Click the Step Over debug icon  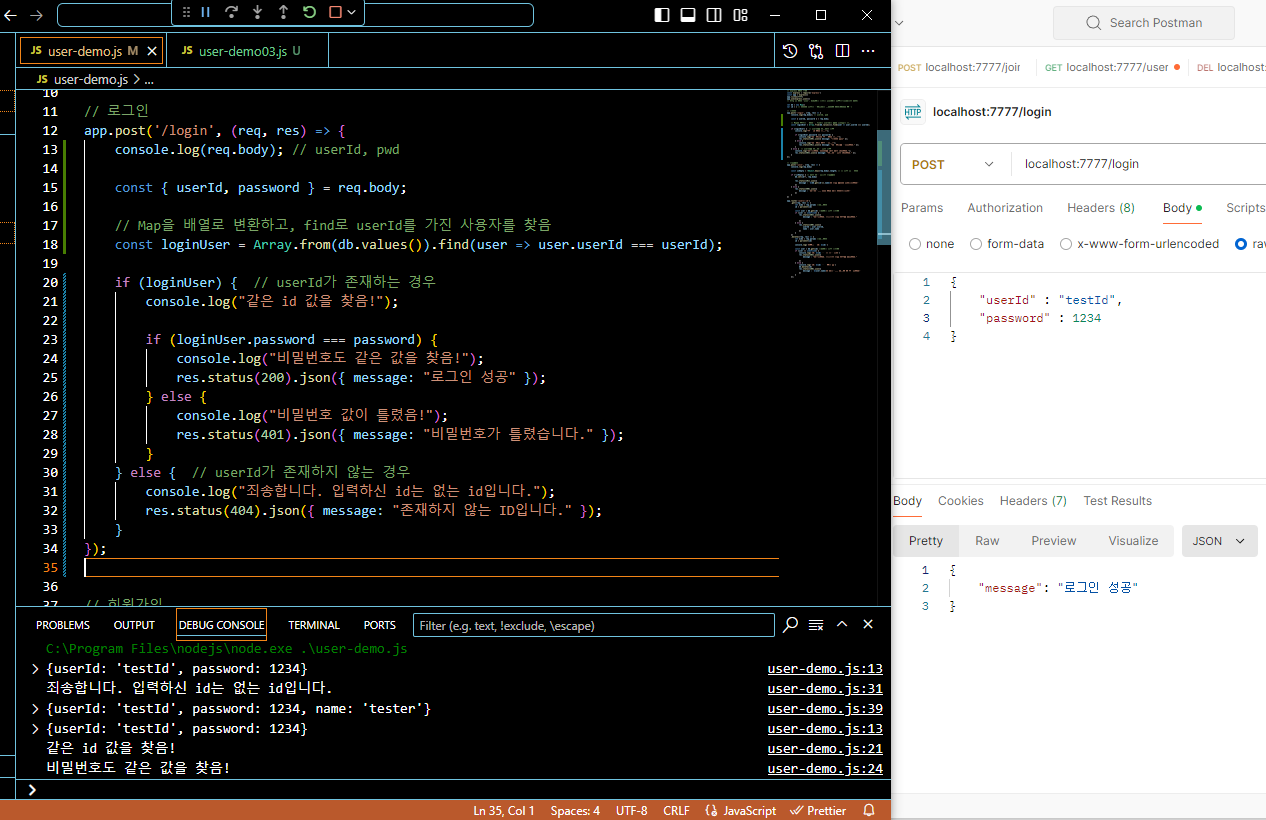point(231,12)
